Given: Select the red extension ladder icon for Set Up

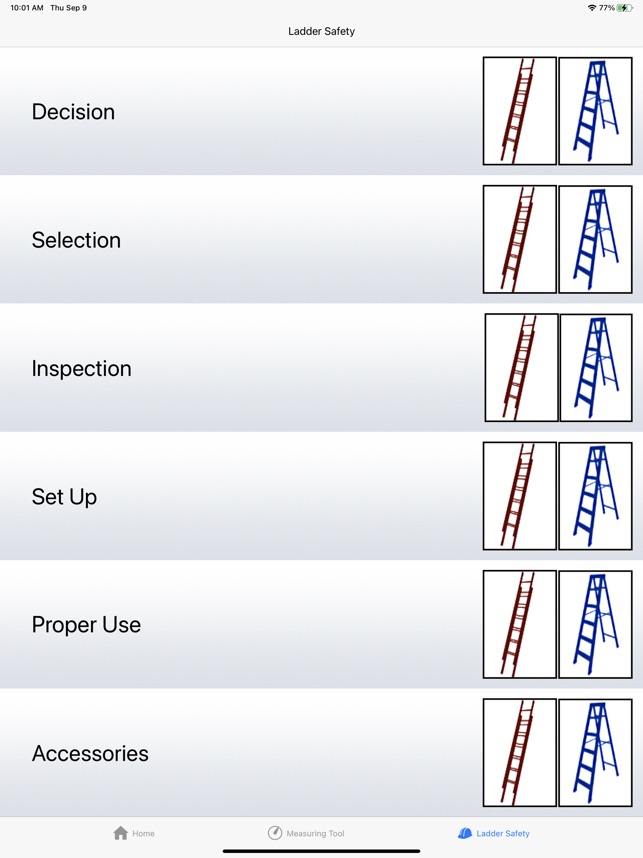Looking at the screenshot, I should [x=520, y=496].
